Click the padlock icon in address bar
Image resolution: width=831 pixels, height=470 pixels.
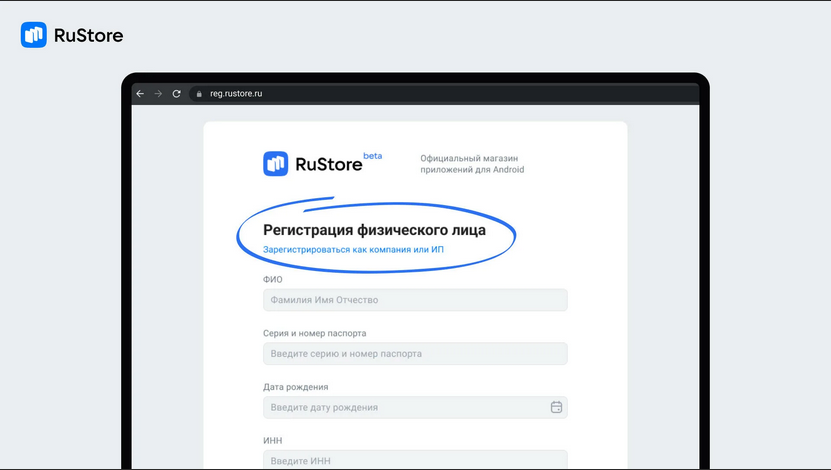click(x=199, y=94)
